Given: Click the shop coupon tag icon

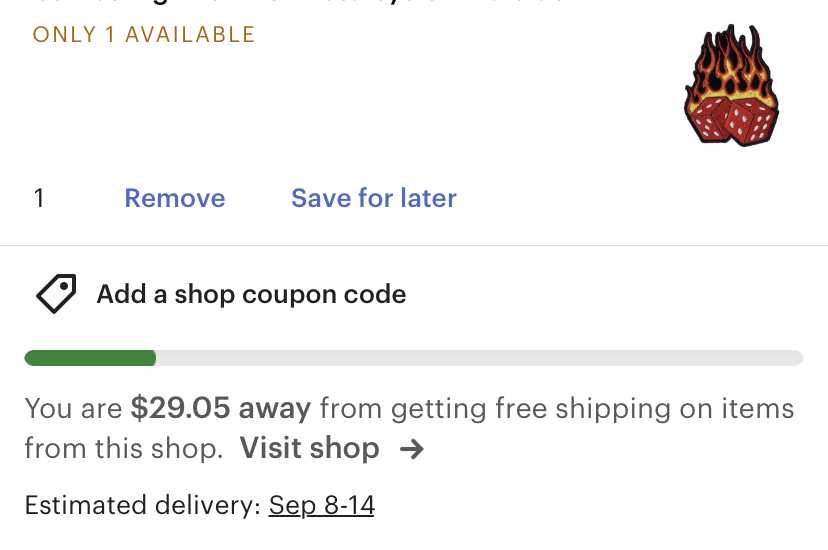Looking at the screenshot, I should [56, 294].
